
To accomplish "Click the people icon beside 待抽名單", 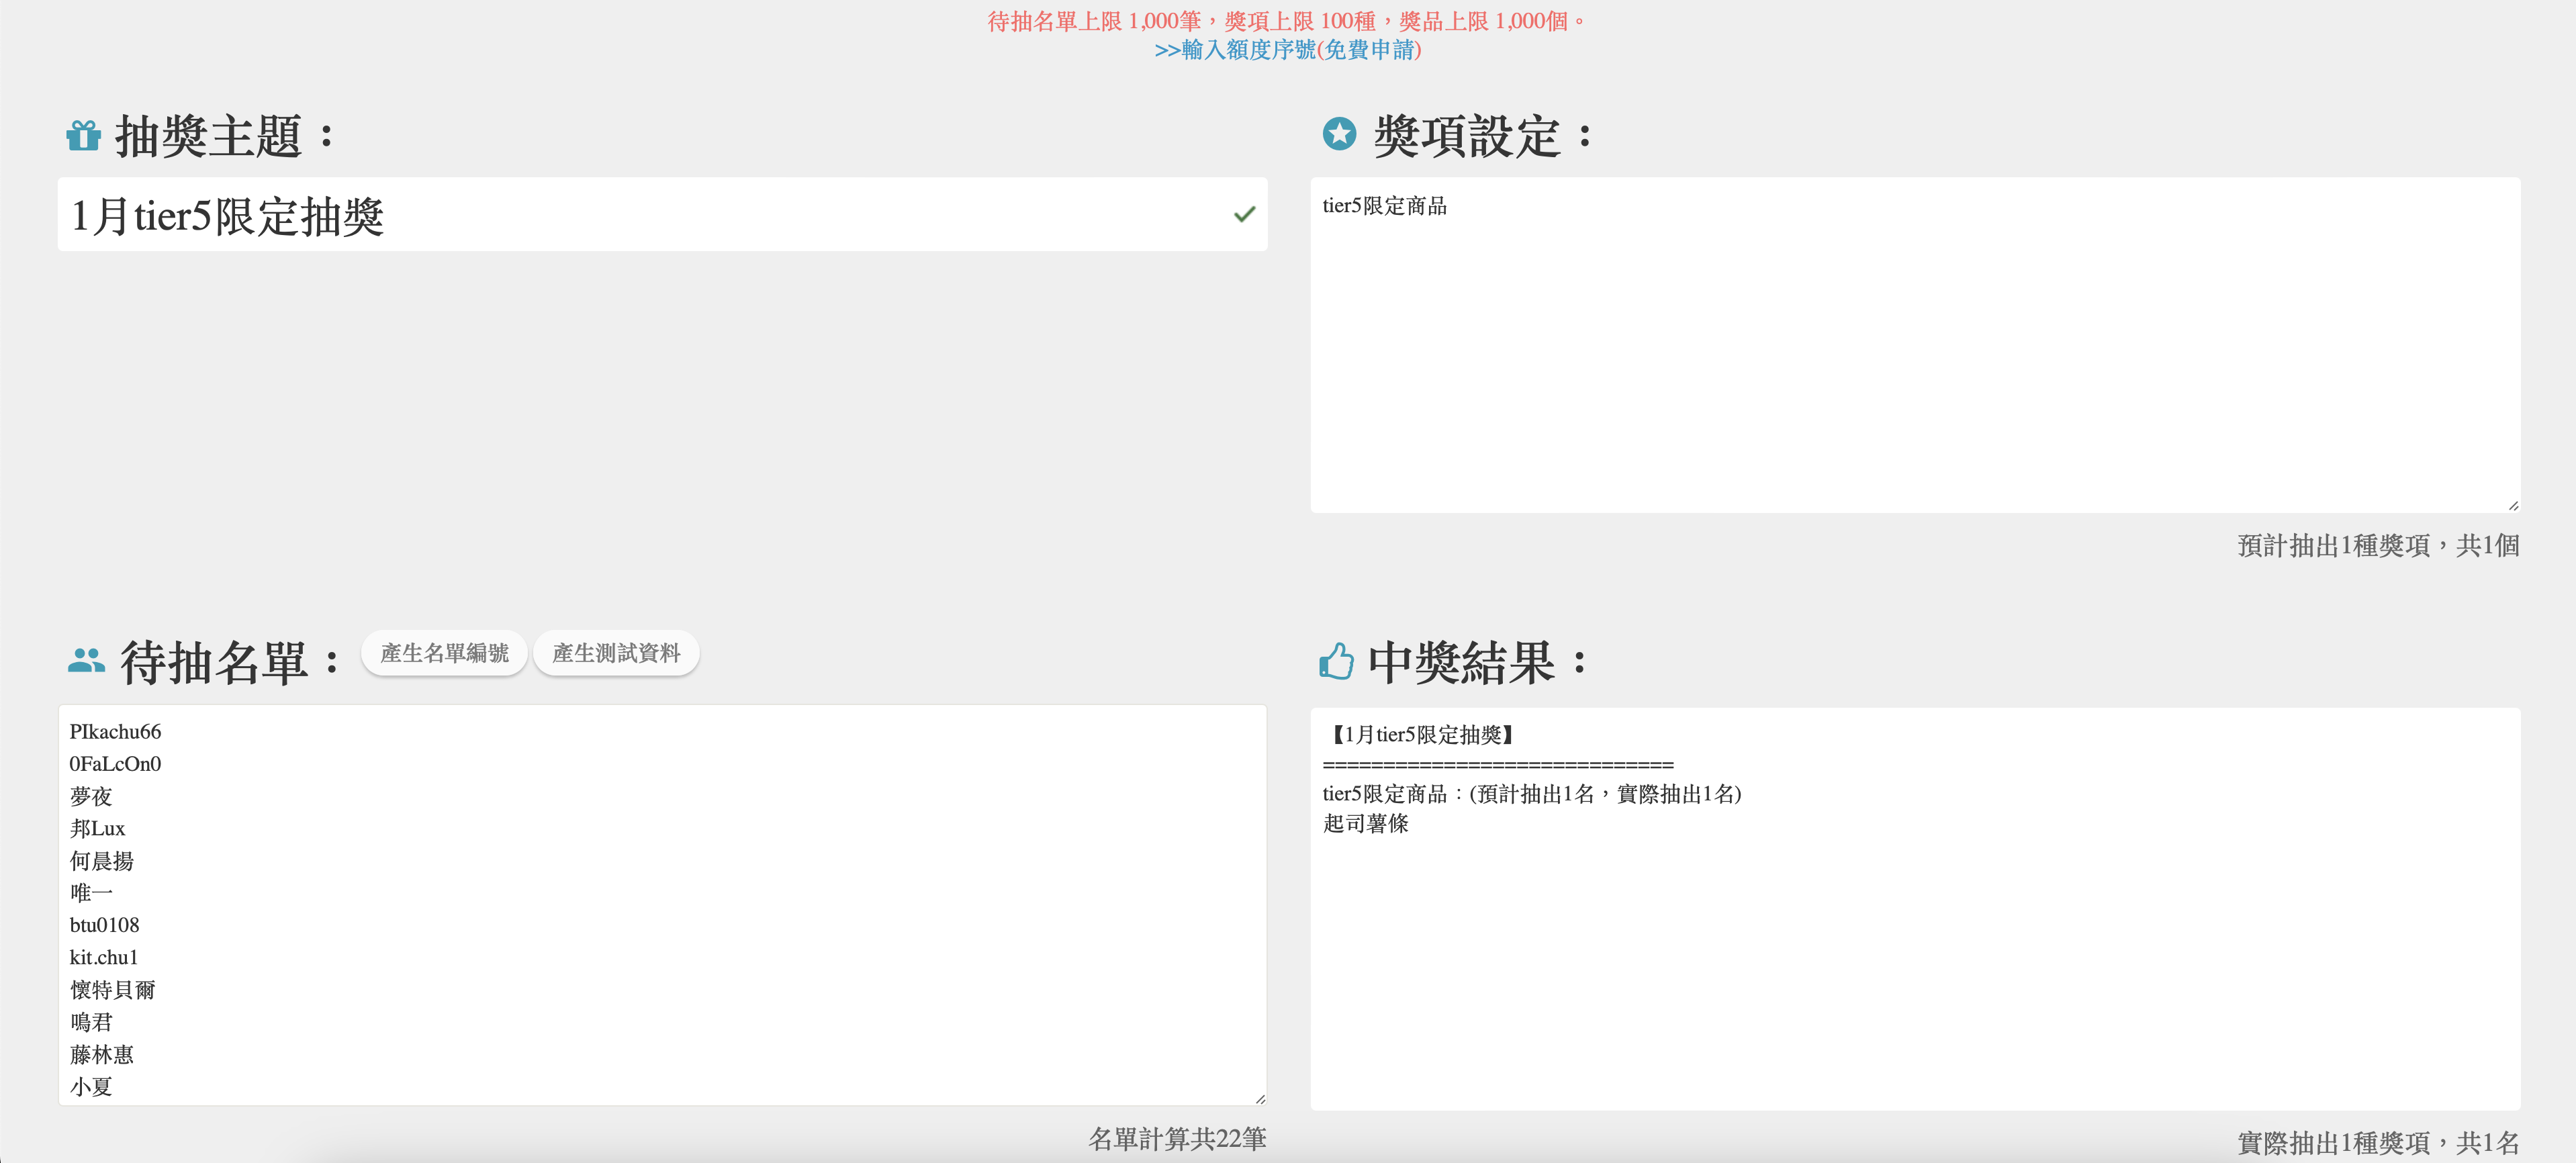I will point(86,660).
